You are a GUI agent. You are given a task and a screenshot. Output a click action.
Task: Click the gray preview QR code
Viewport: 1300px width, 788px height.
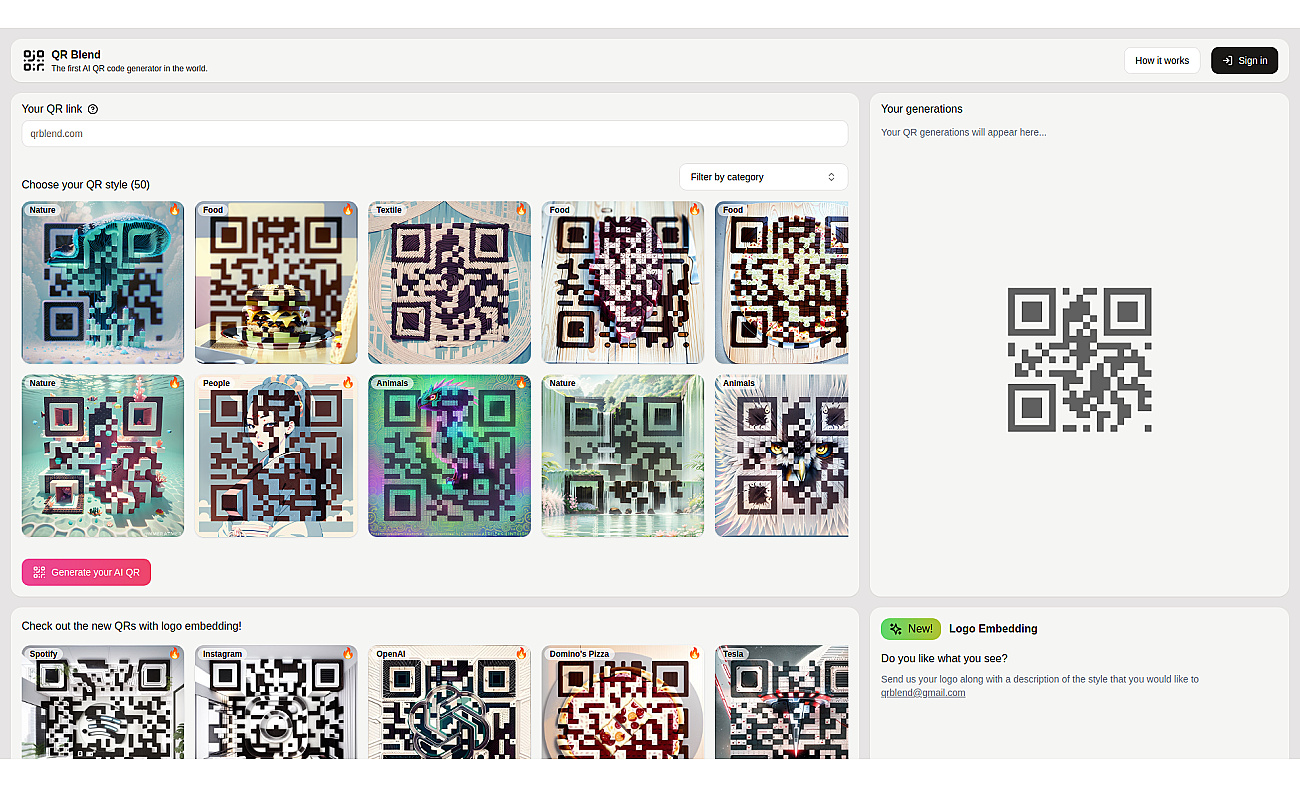pyautogui.click(x=1079, y=360)
